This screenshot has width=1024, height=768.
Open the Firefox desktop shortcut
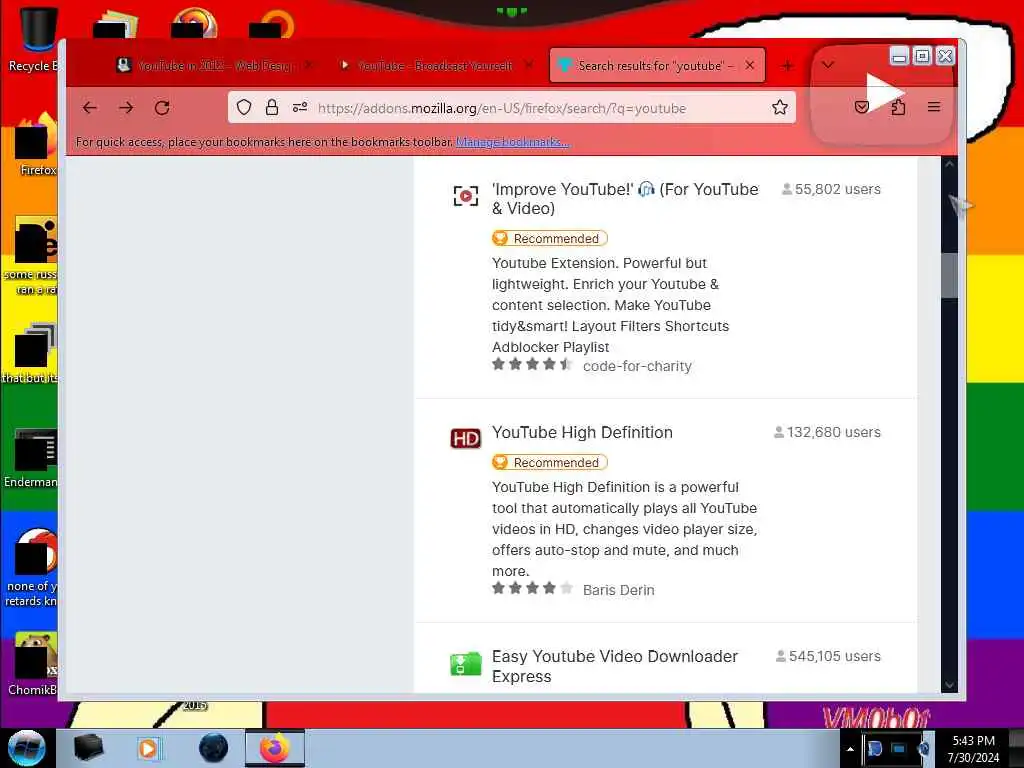[34, 146]
